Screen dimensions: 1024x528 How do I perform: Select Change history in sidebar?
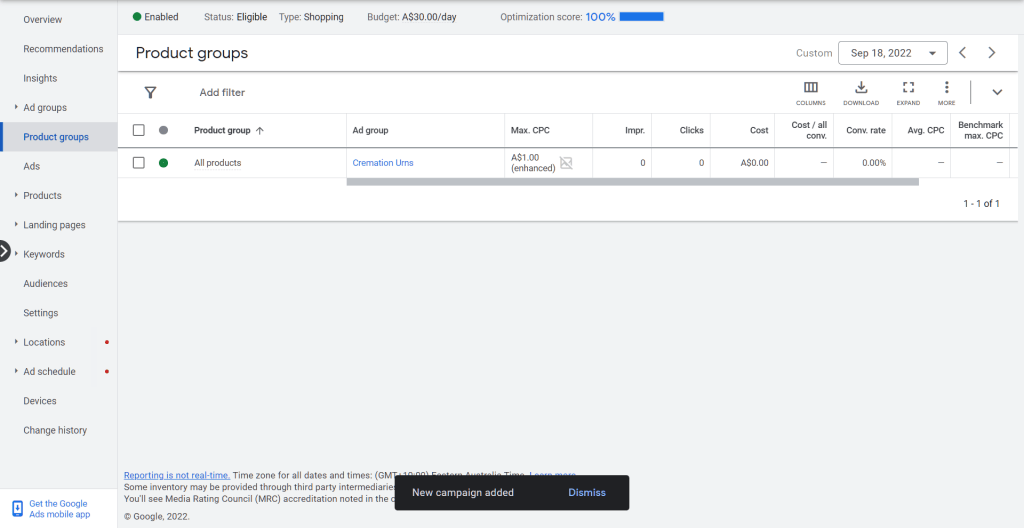pyautogui.click(x=55, y=430)
